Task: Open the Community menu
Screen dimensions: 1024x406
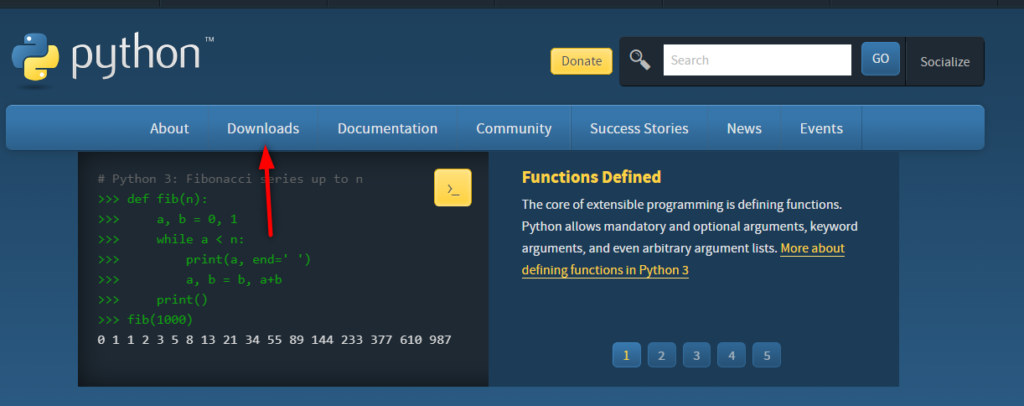Action: (514, 129)
